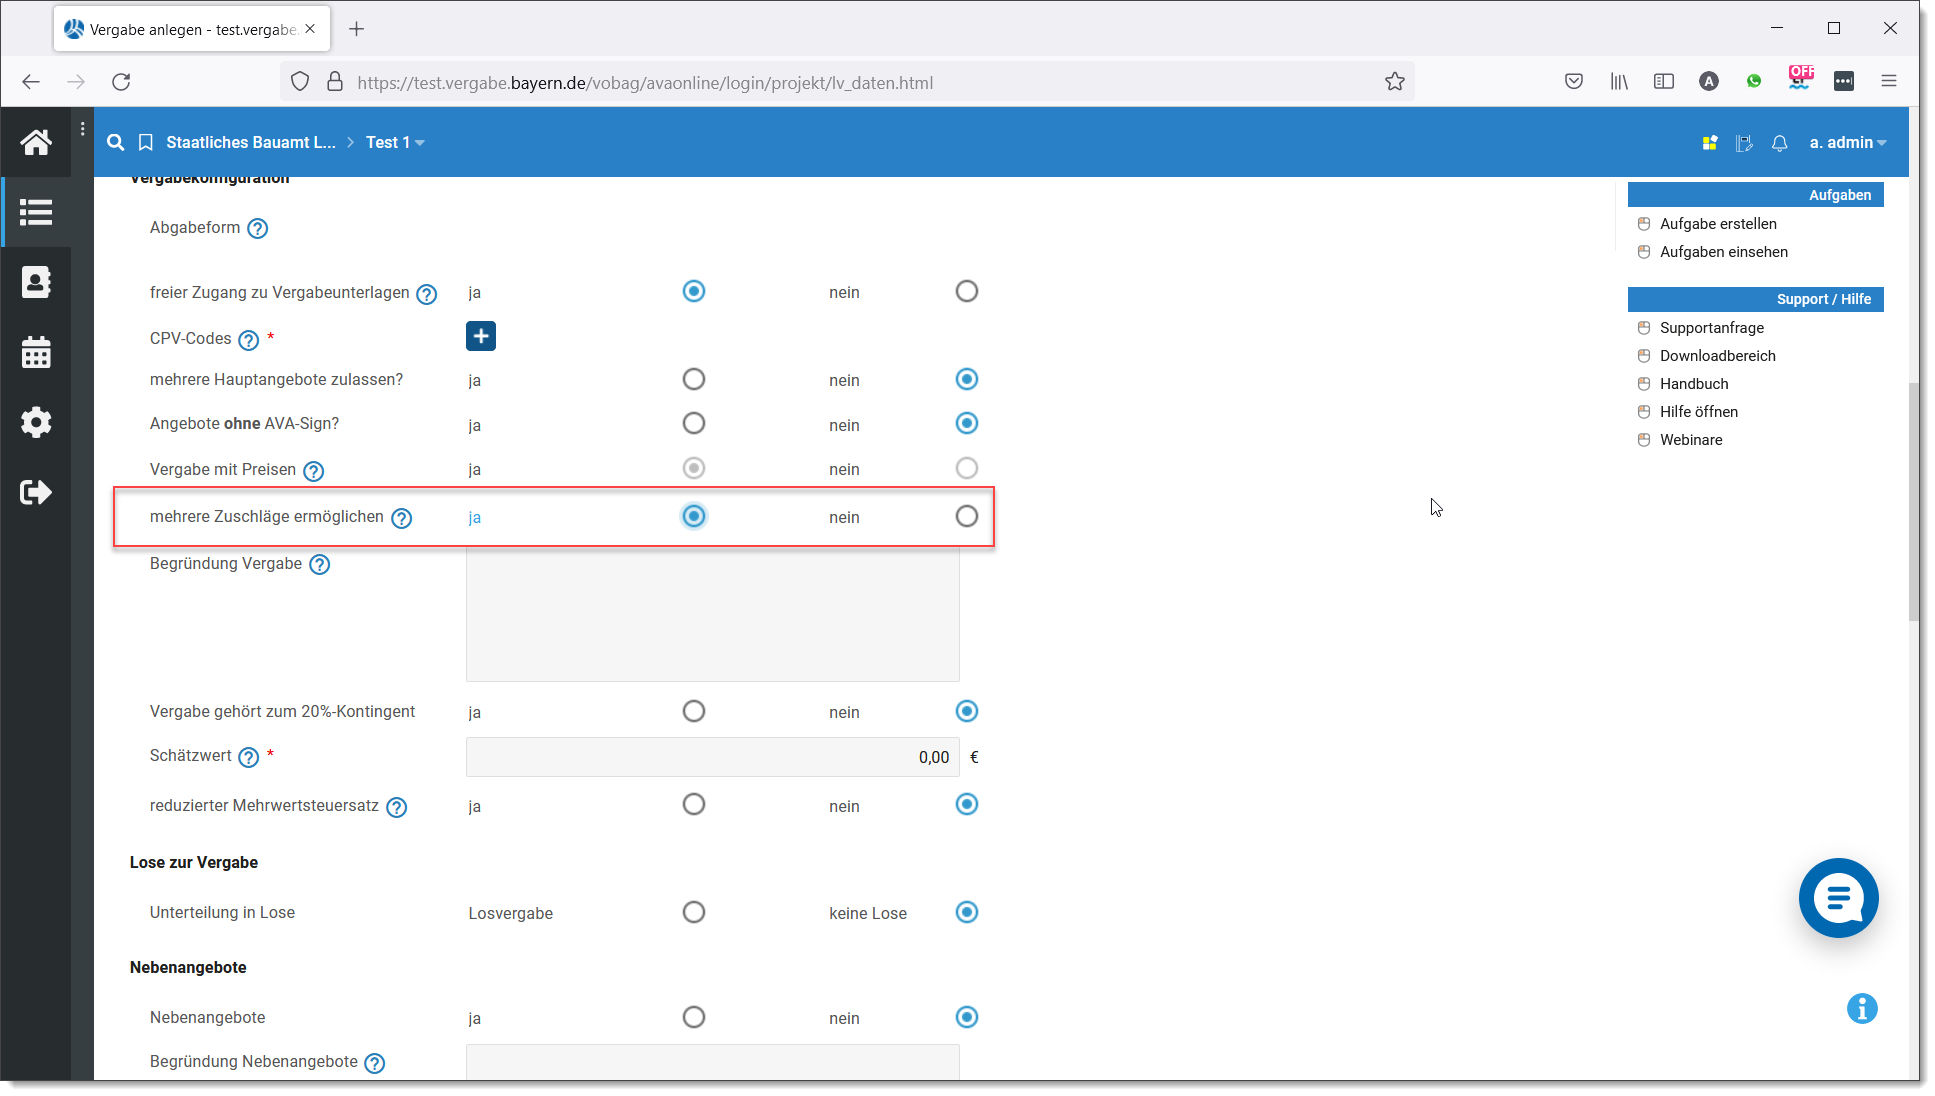The image size is (1935, 1096).
Task: Choose Losvergabe for Unterteilung in Lose
Action: click(694, 912)
